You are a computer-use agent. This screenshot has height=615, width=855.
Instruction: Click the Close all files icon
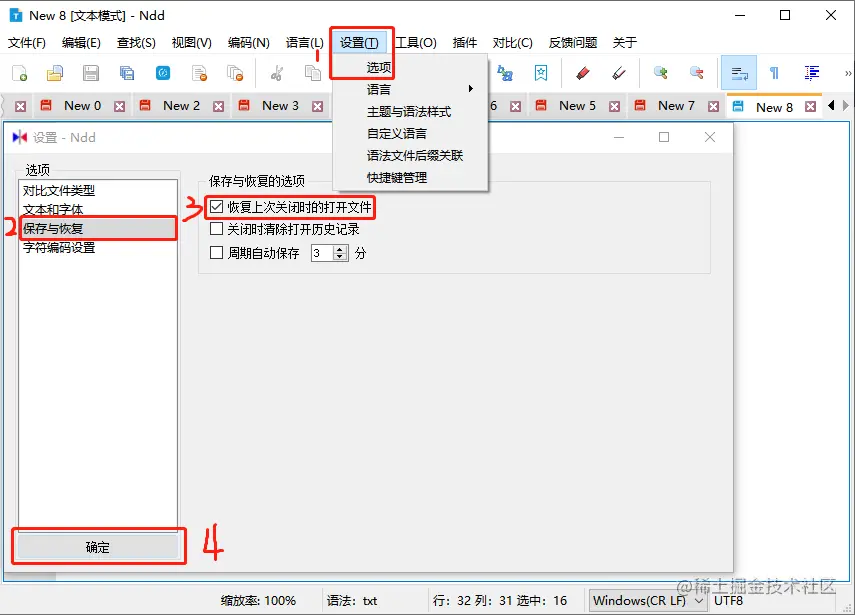coord(235,73)
